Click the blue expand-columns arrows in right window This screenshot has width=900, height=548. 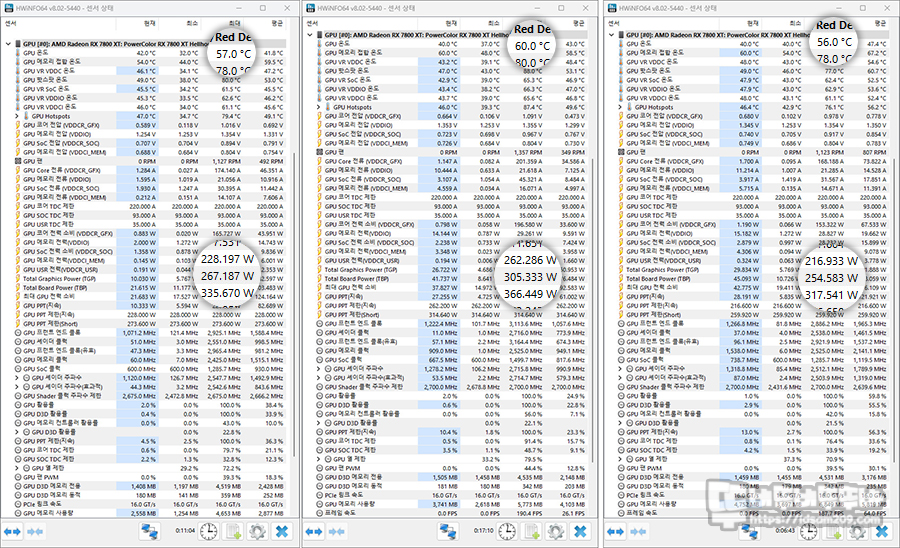coord(615,532)
